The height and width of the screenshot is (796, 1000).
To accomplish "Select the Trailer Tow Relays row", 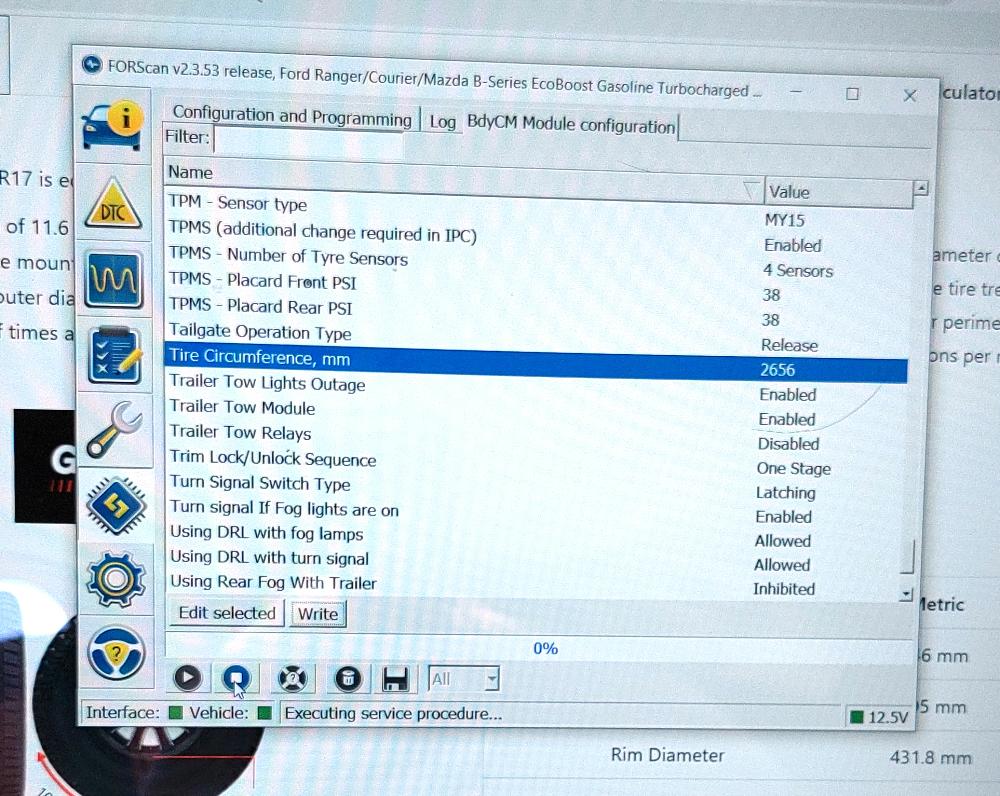I will coord(536,438).
